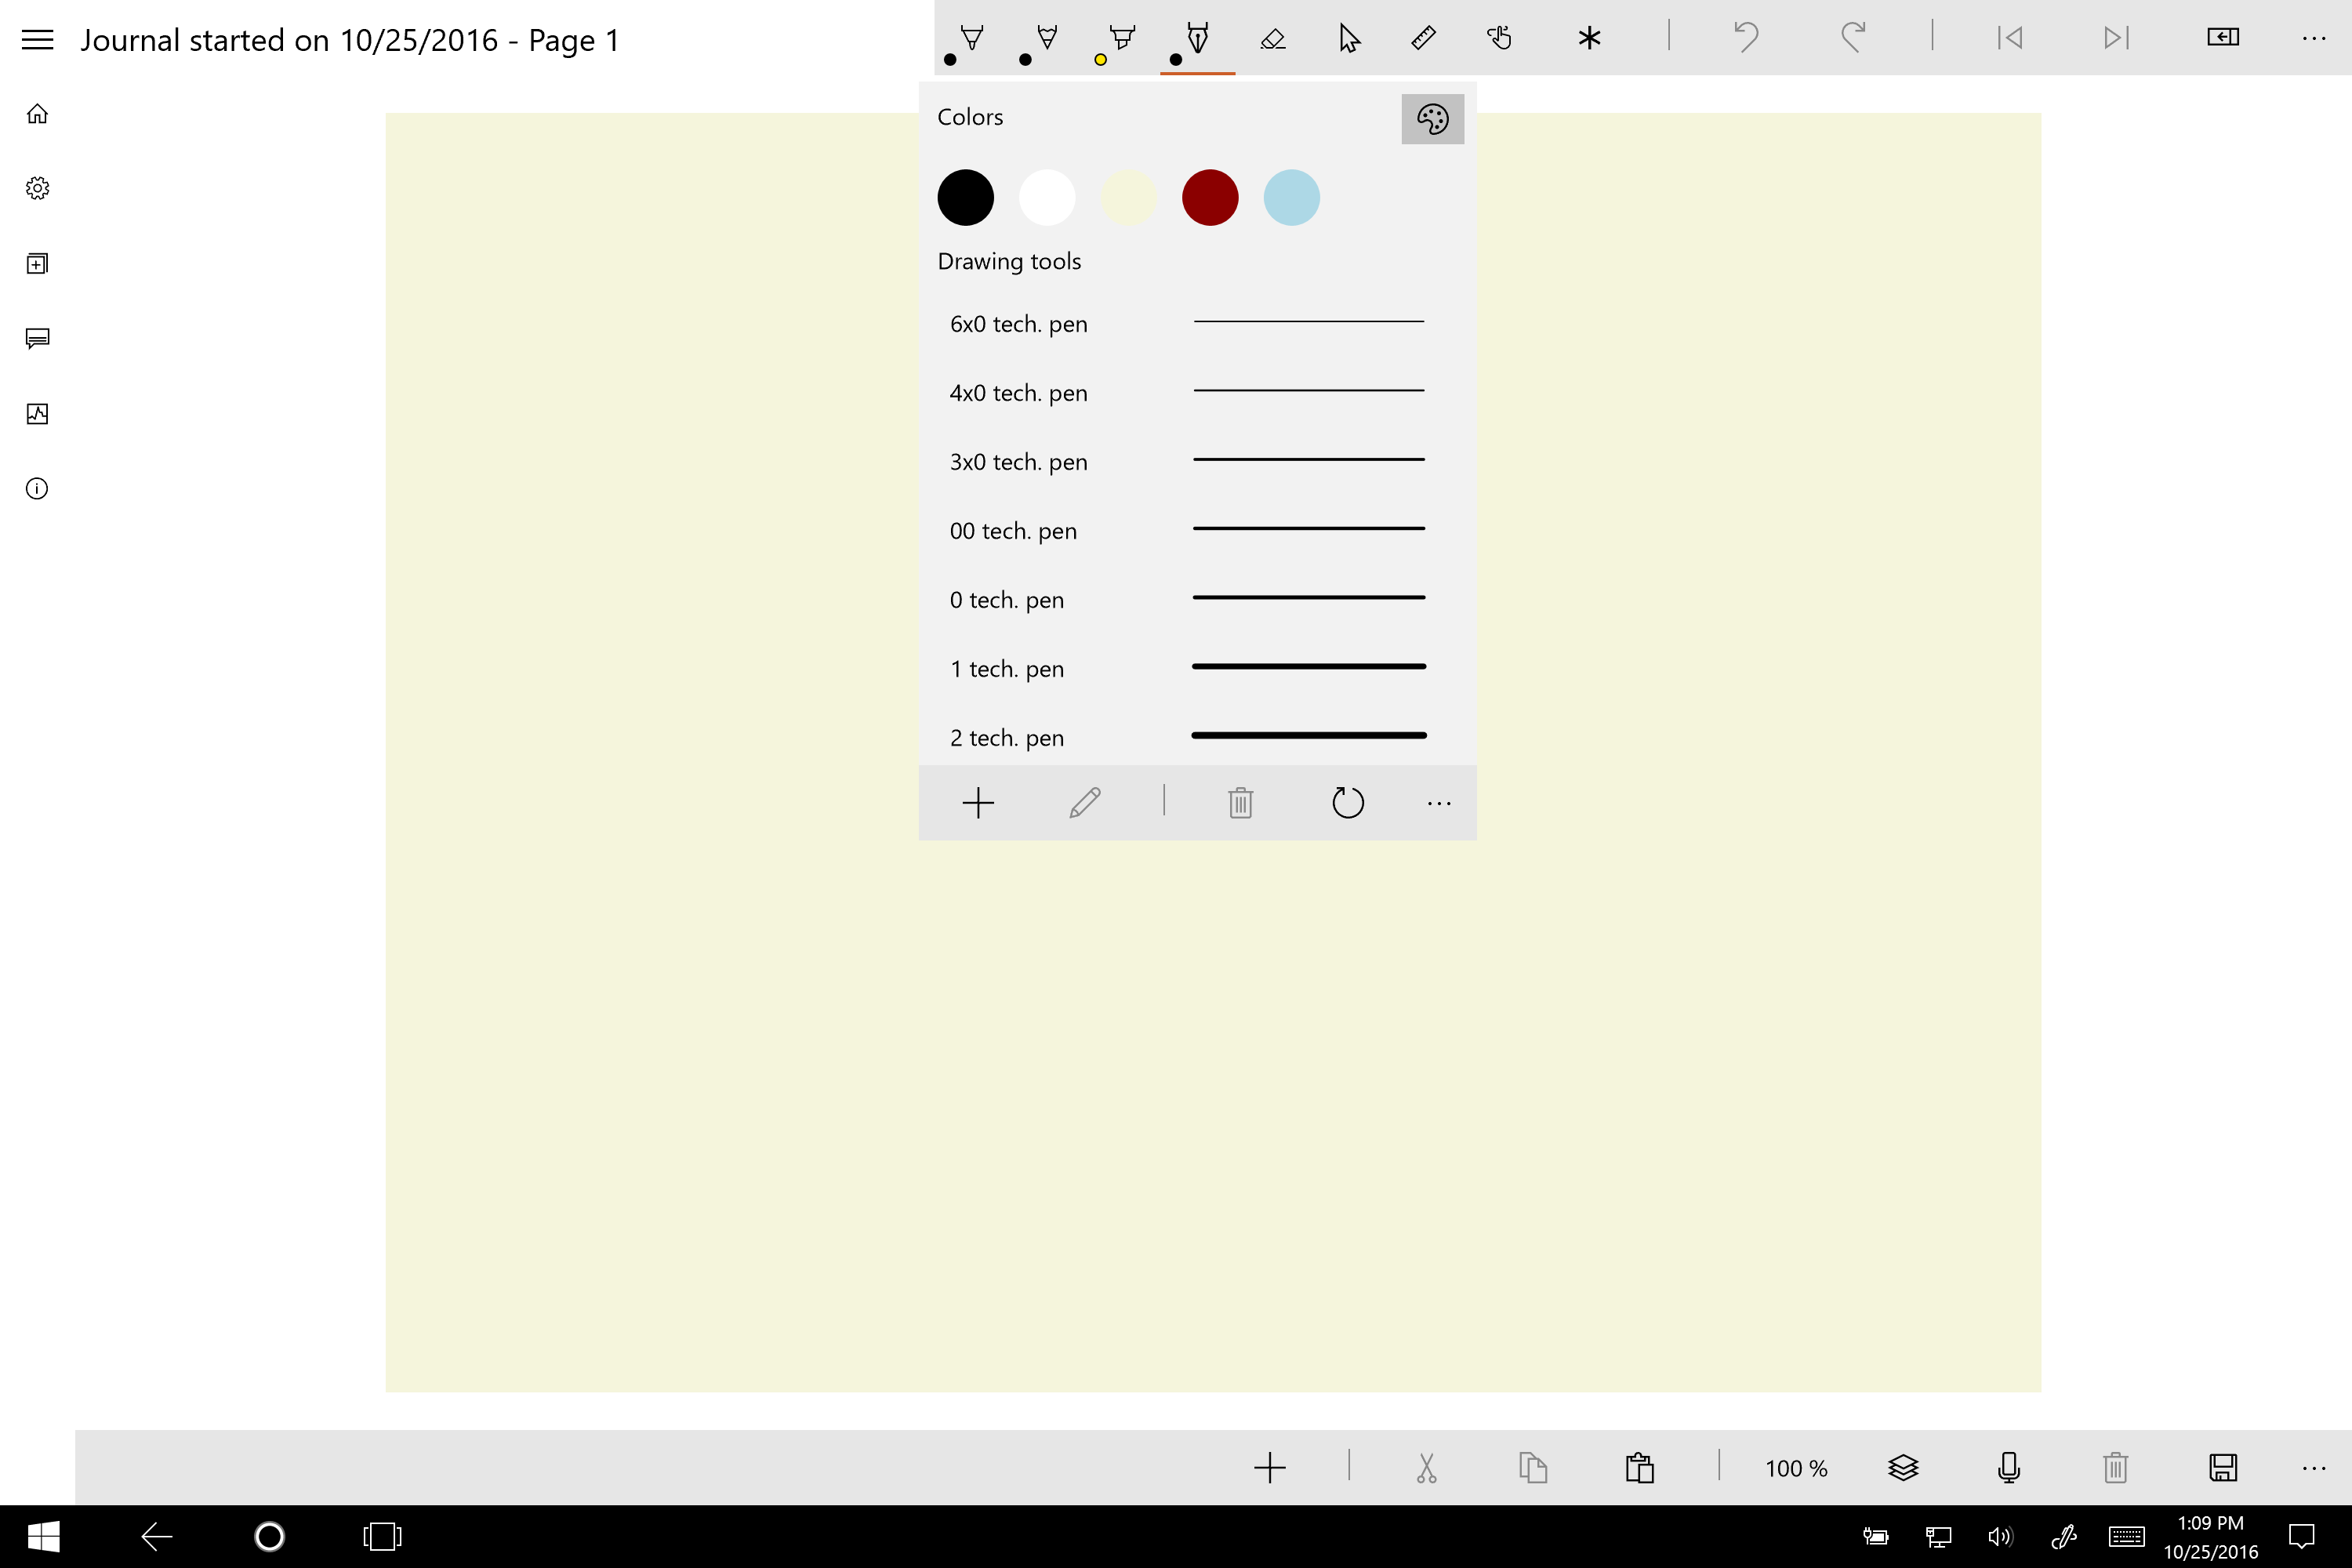This screenshot has width=2352, height=1568.
Task: Open the layers panel icon
Action: click(x=1903, y=1467)
